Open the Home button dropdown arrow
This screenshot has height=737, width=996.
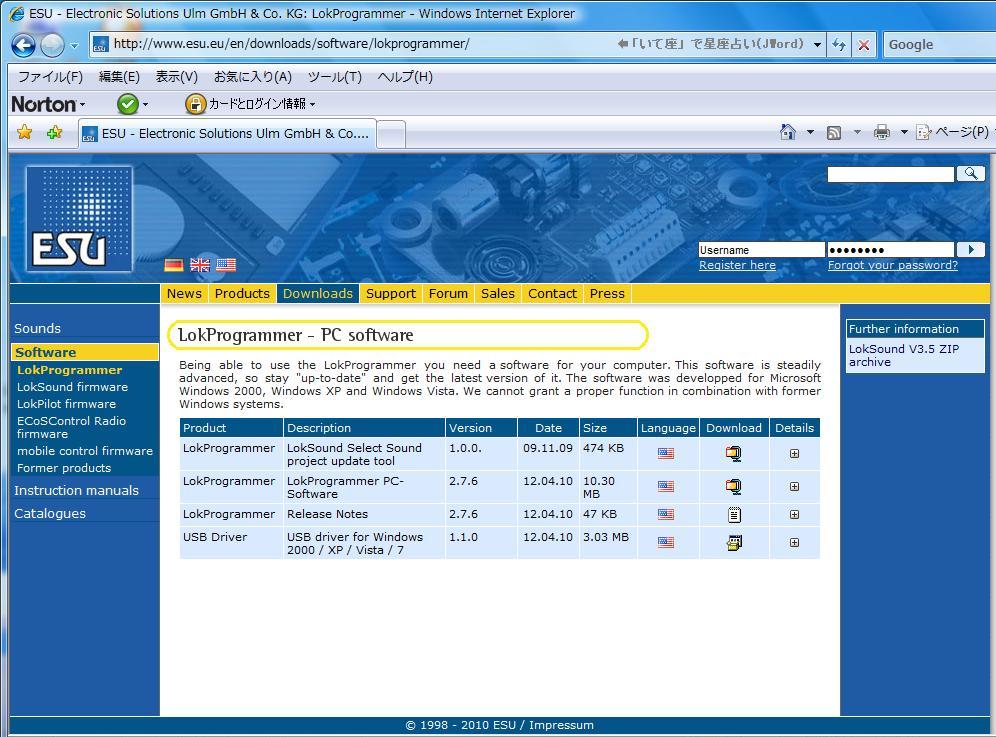point(810,133)
